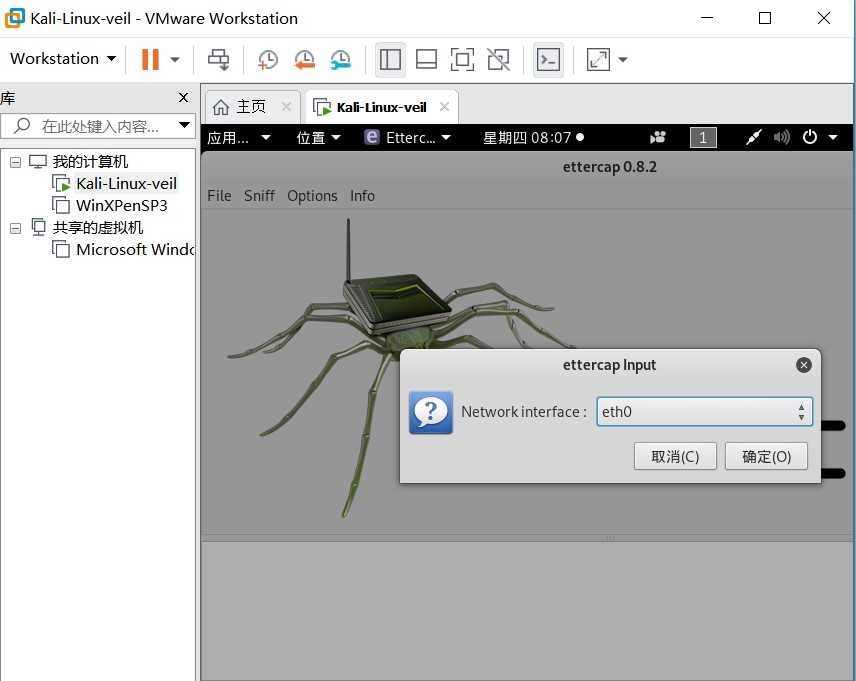Click the screen recording camera icon

pos(658,138)
